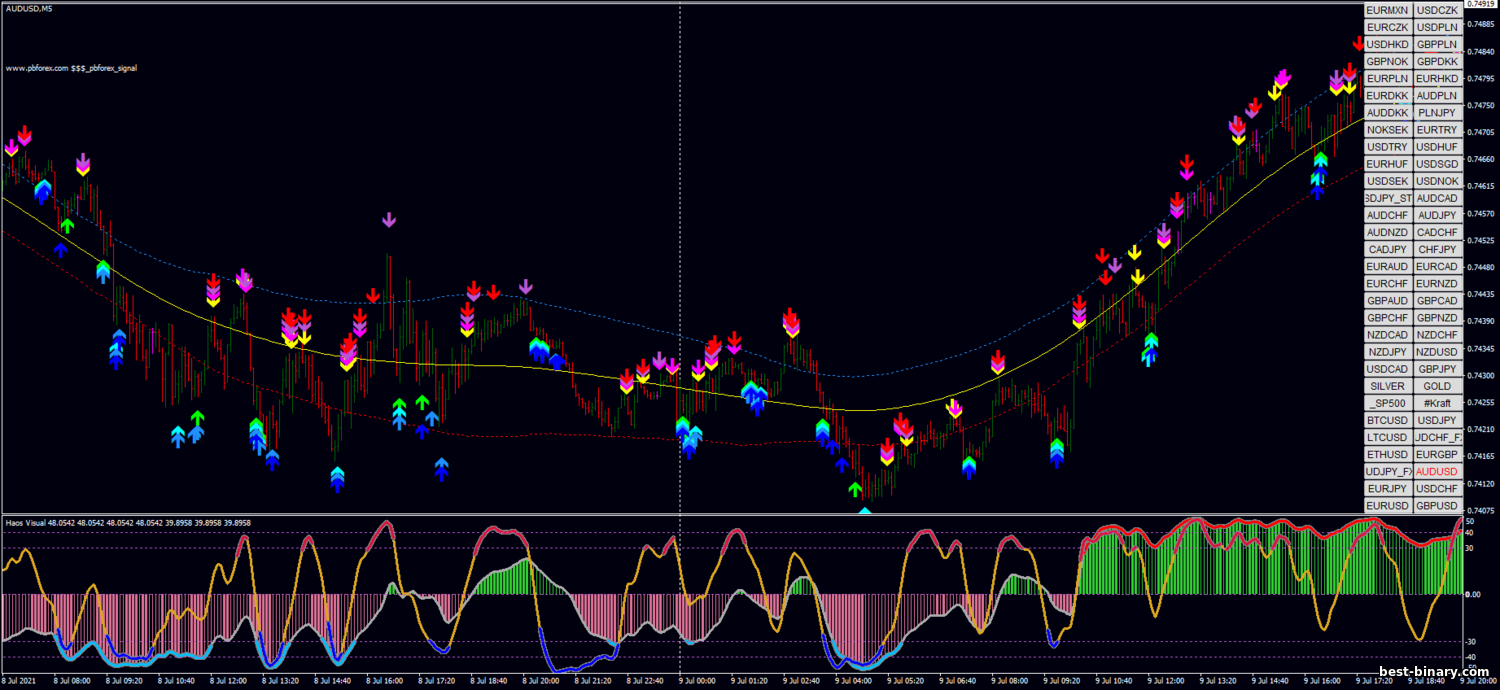Click the AUDUSD,M5 chart title
Screen dimensions: 1500x690
pyautogui.click(x=27, y=10)
